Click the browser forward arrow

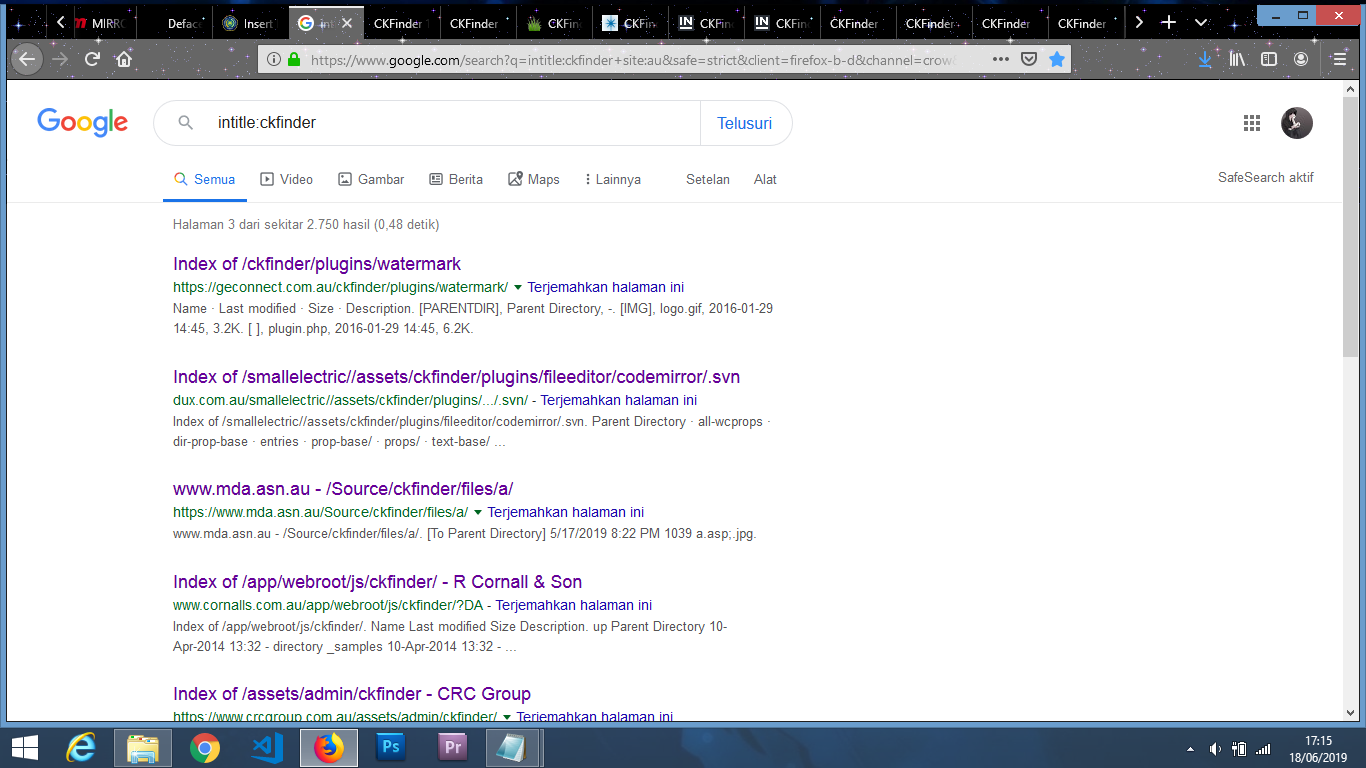[60, 59]
